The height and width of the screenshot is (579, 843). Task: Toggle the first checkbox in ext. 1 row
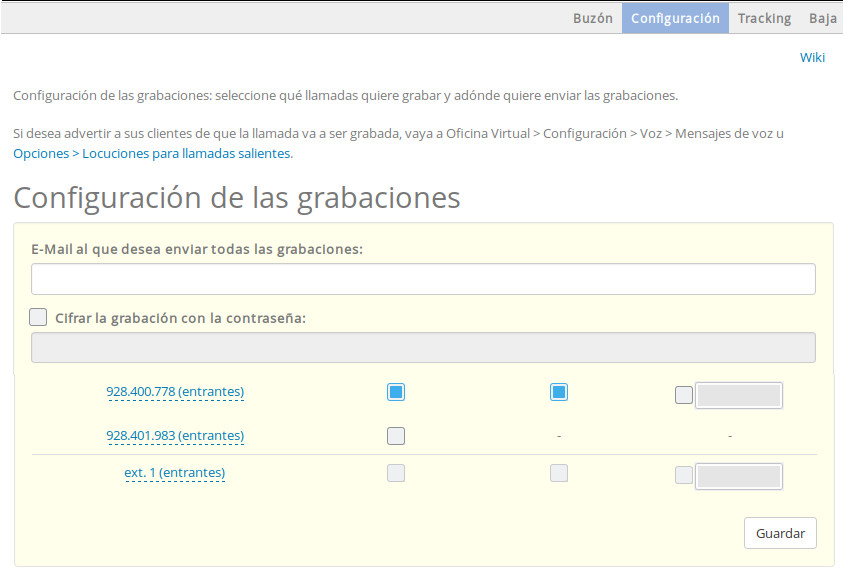point(396,473)
